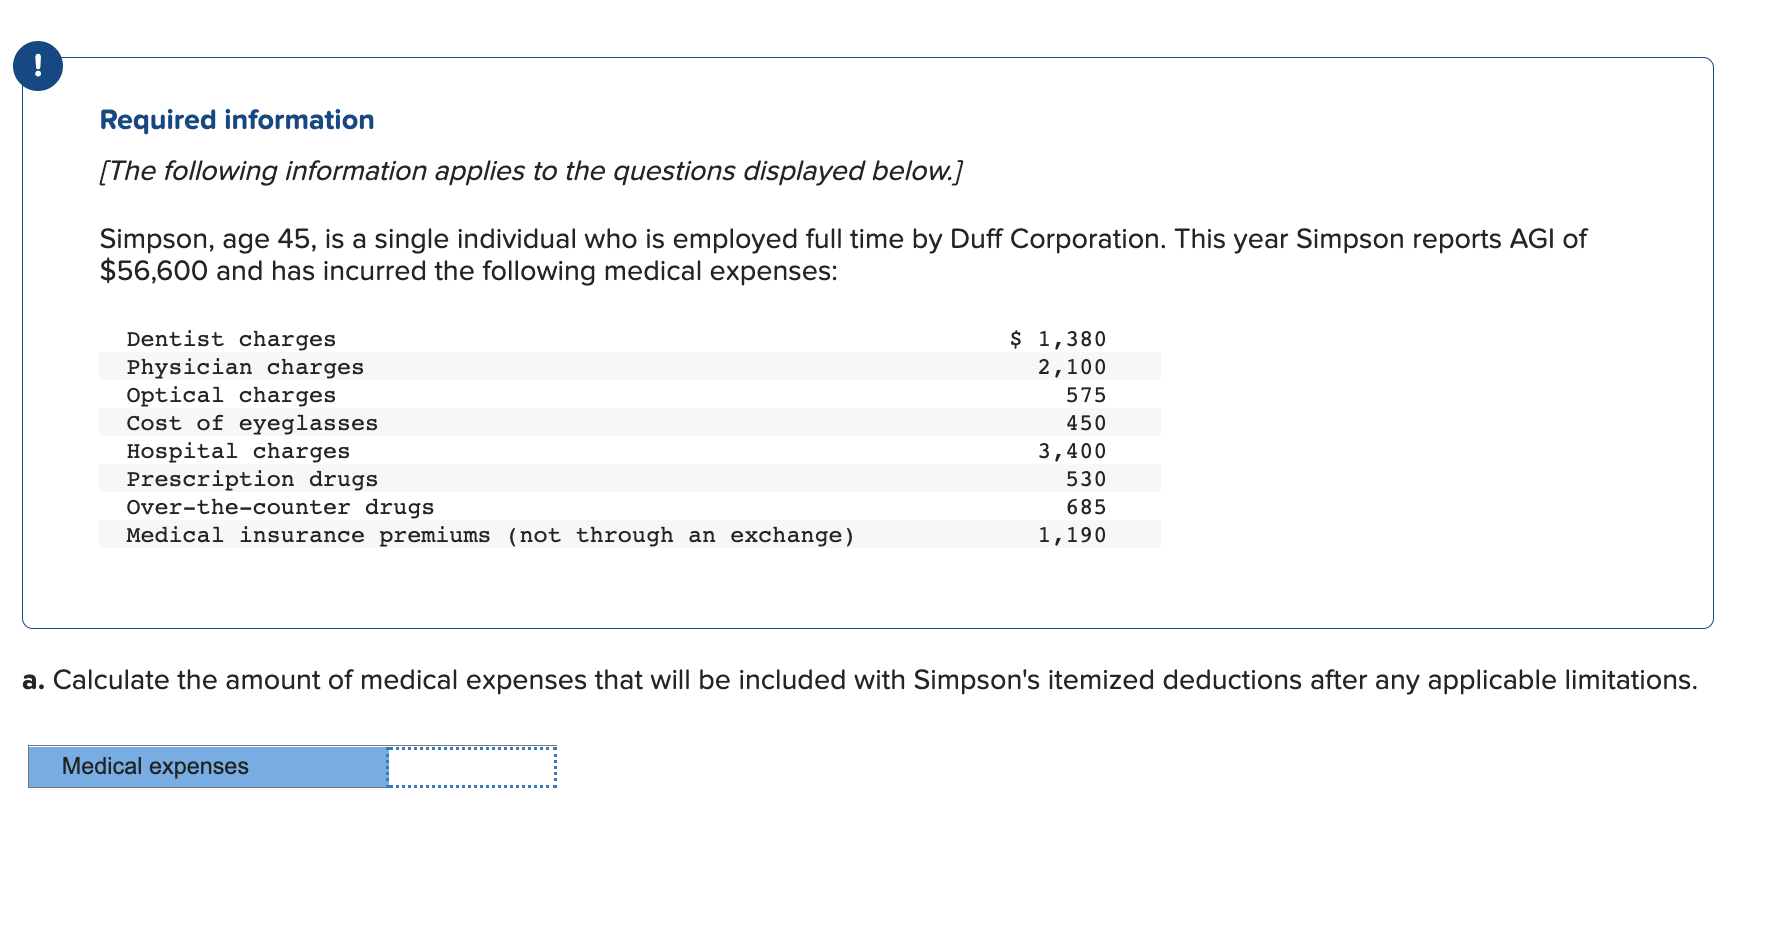Click the Optical charges amount 575
The image size is (1782, 950).
click(x=1087, y=395)
